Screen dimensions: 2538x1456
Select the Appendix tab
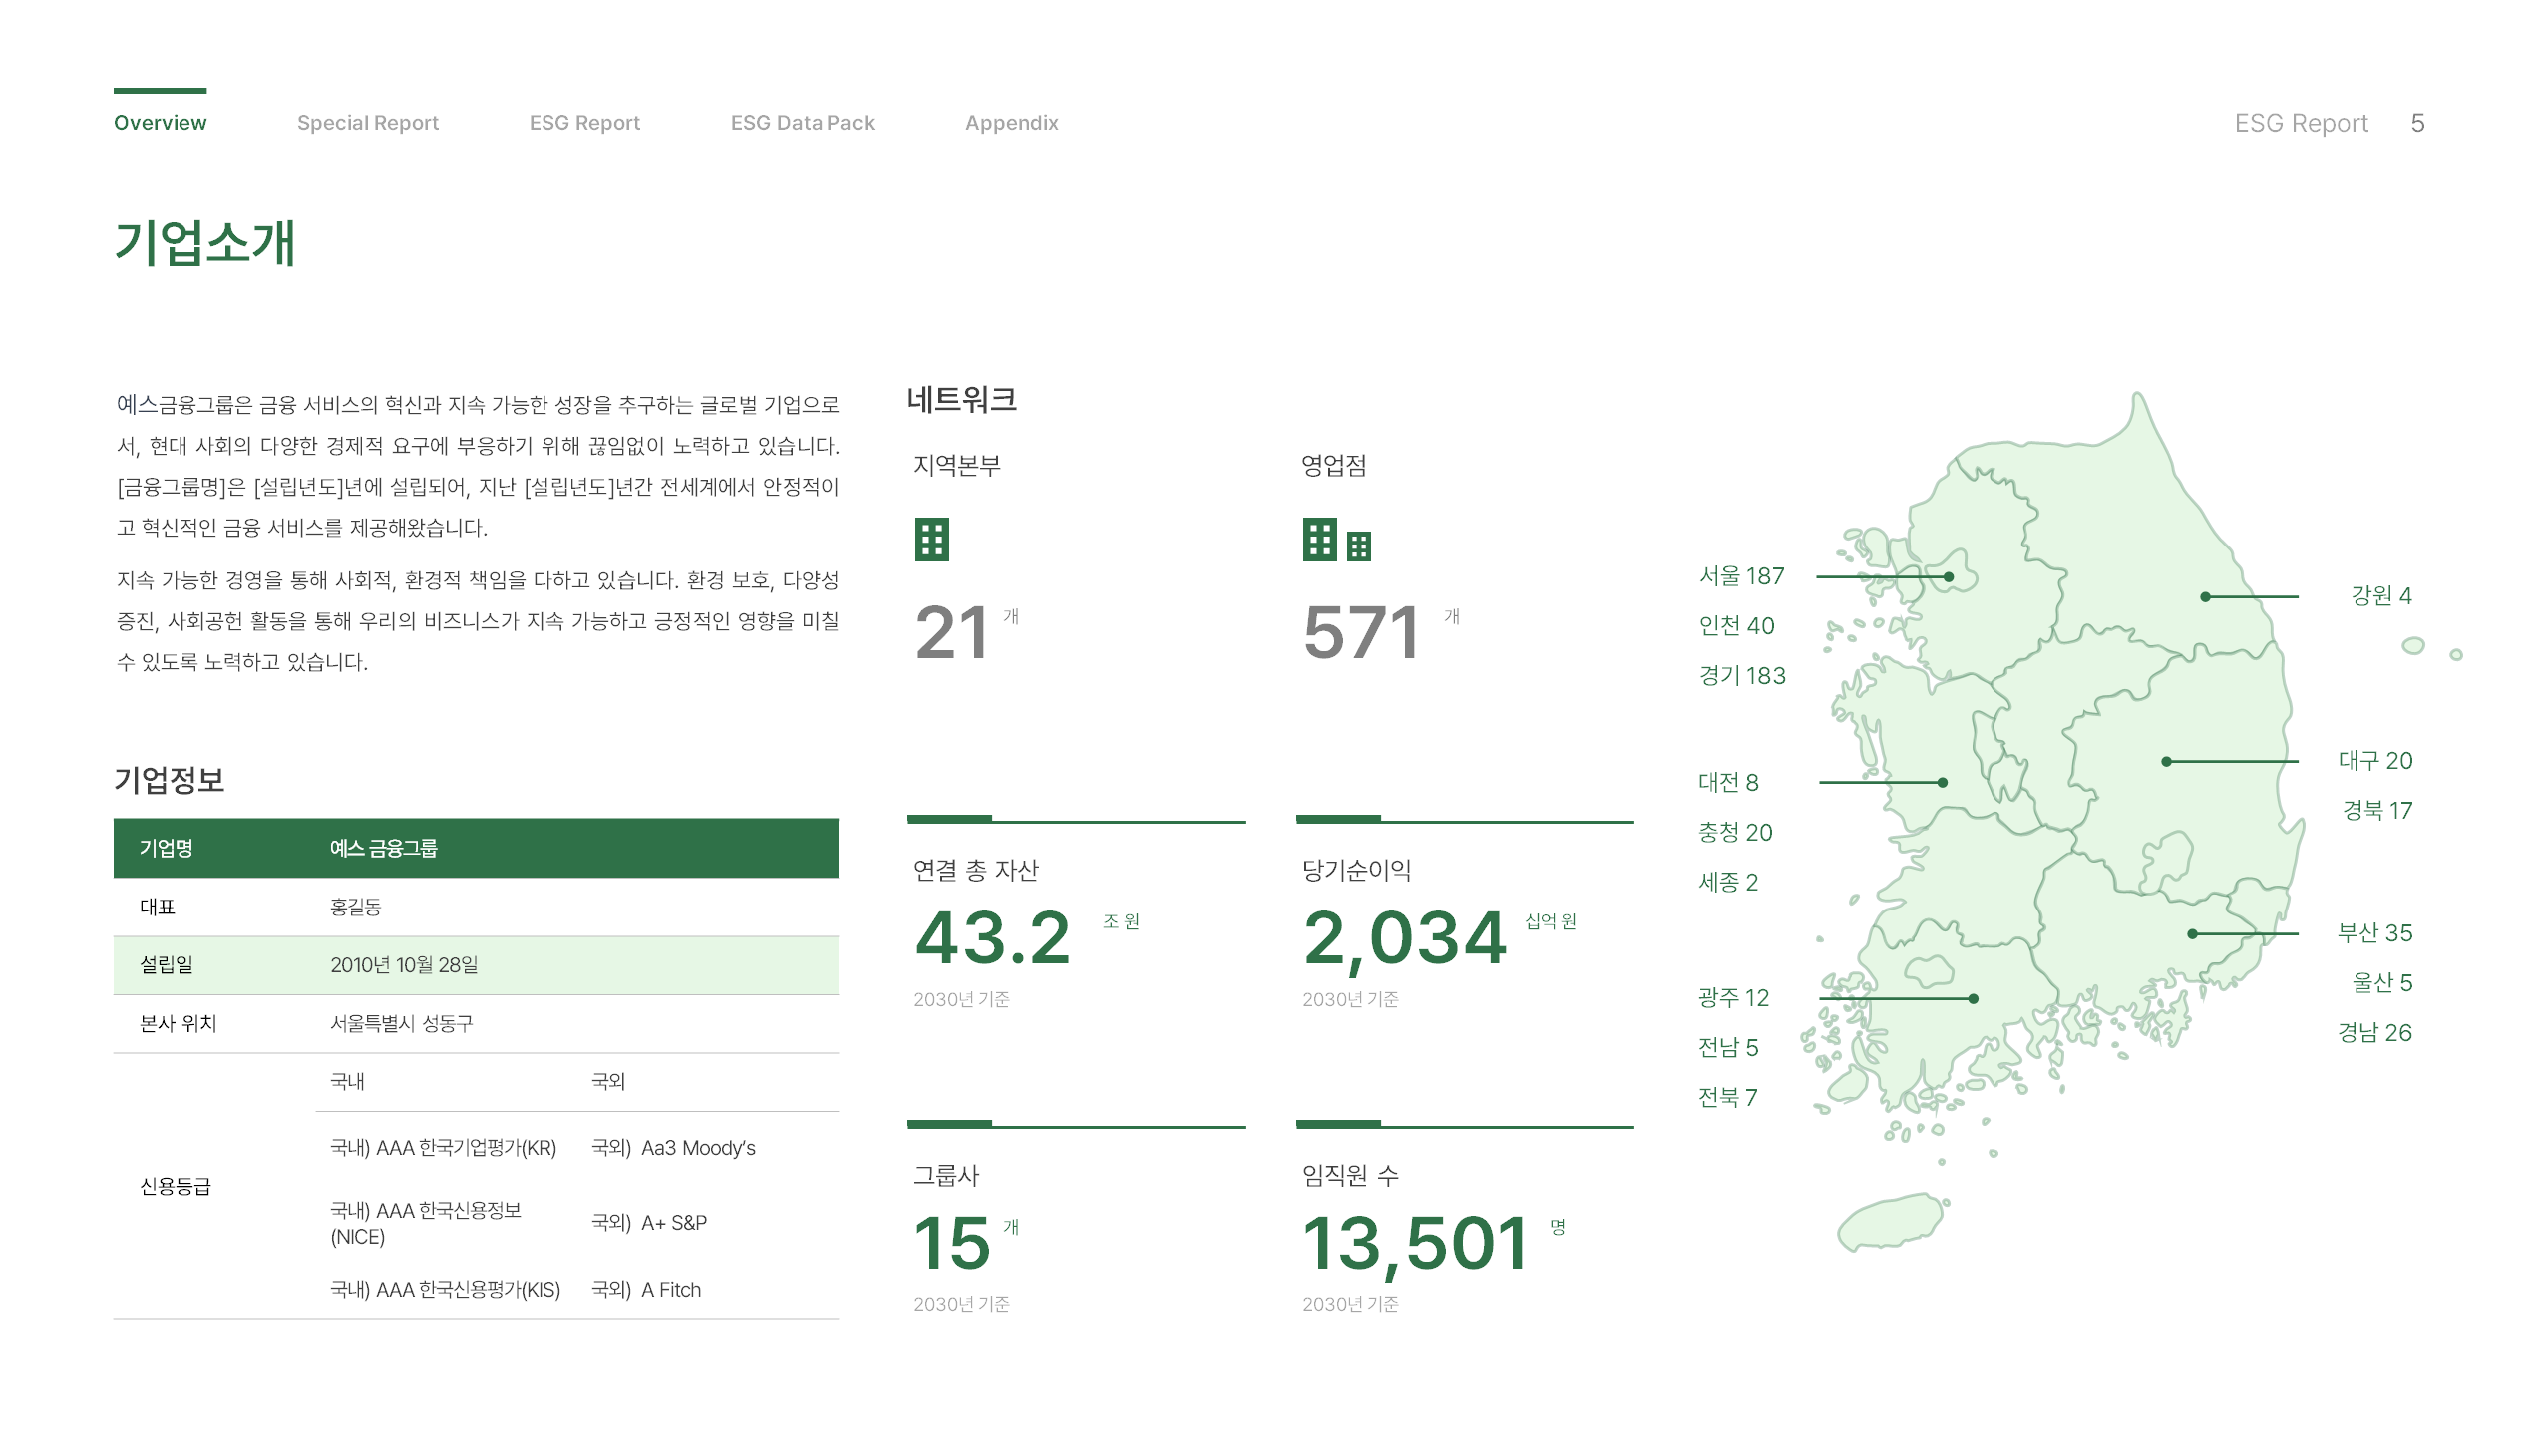click(x=1011, y=122)
